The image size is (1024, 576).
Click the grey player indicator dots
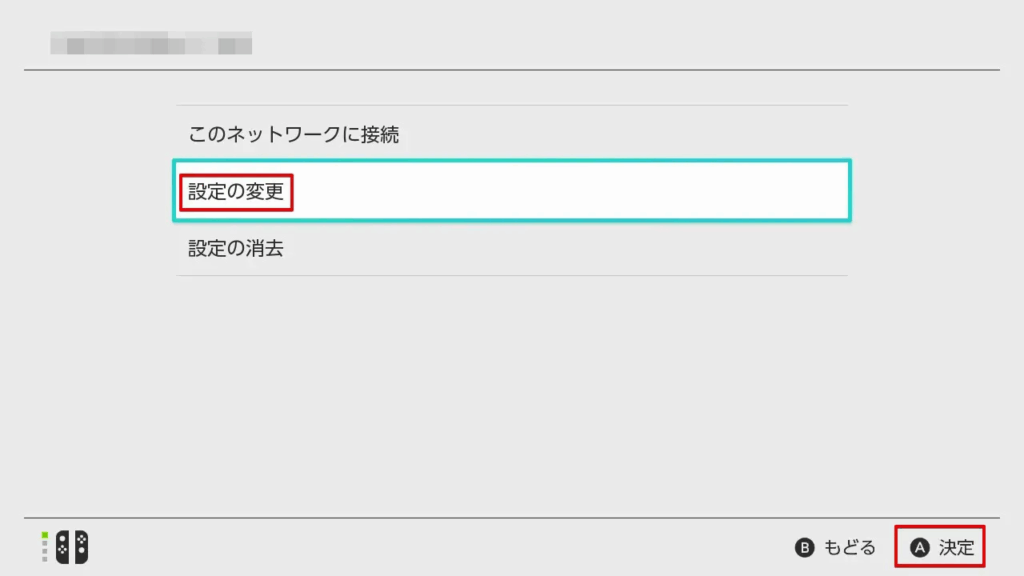coord(45,552)
